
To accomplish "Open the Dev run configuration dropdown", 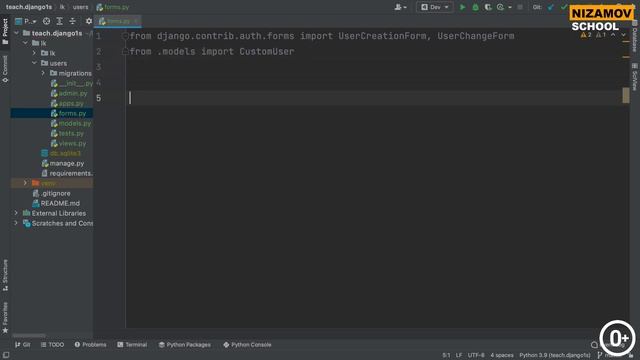I will (435, 7).
